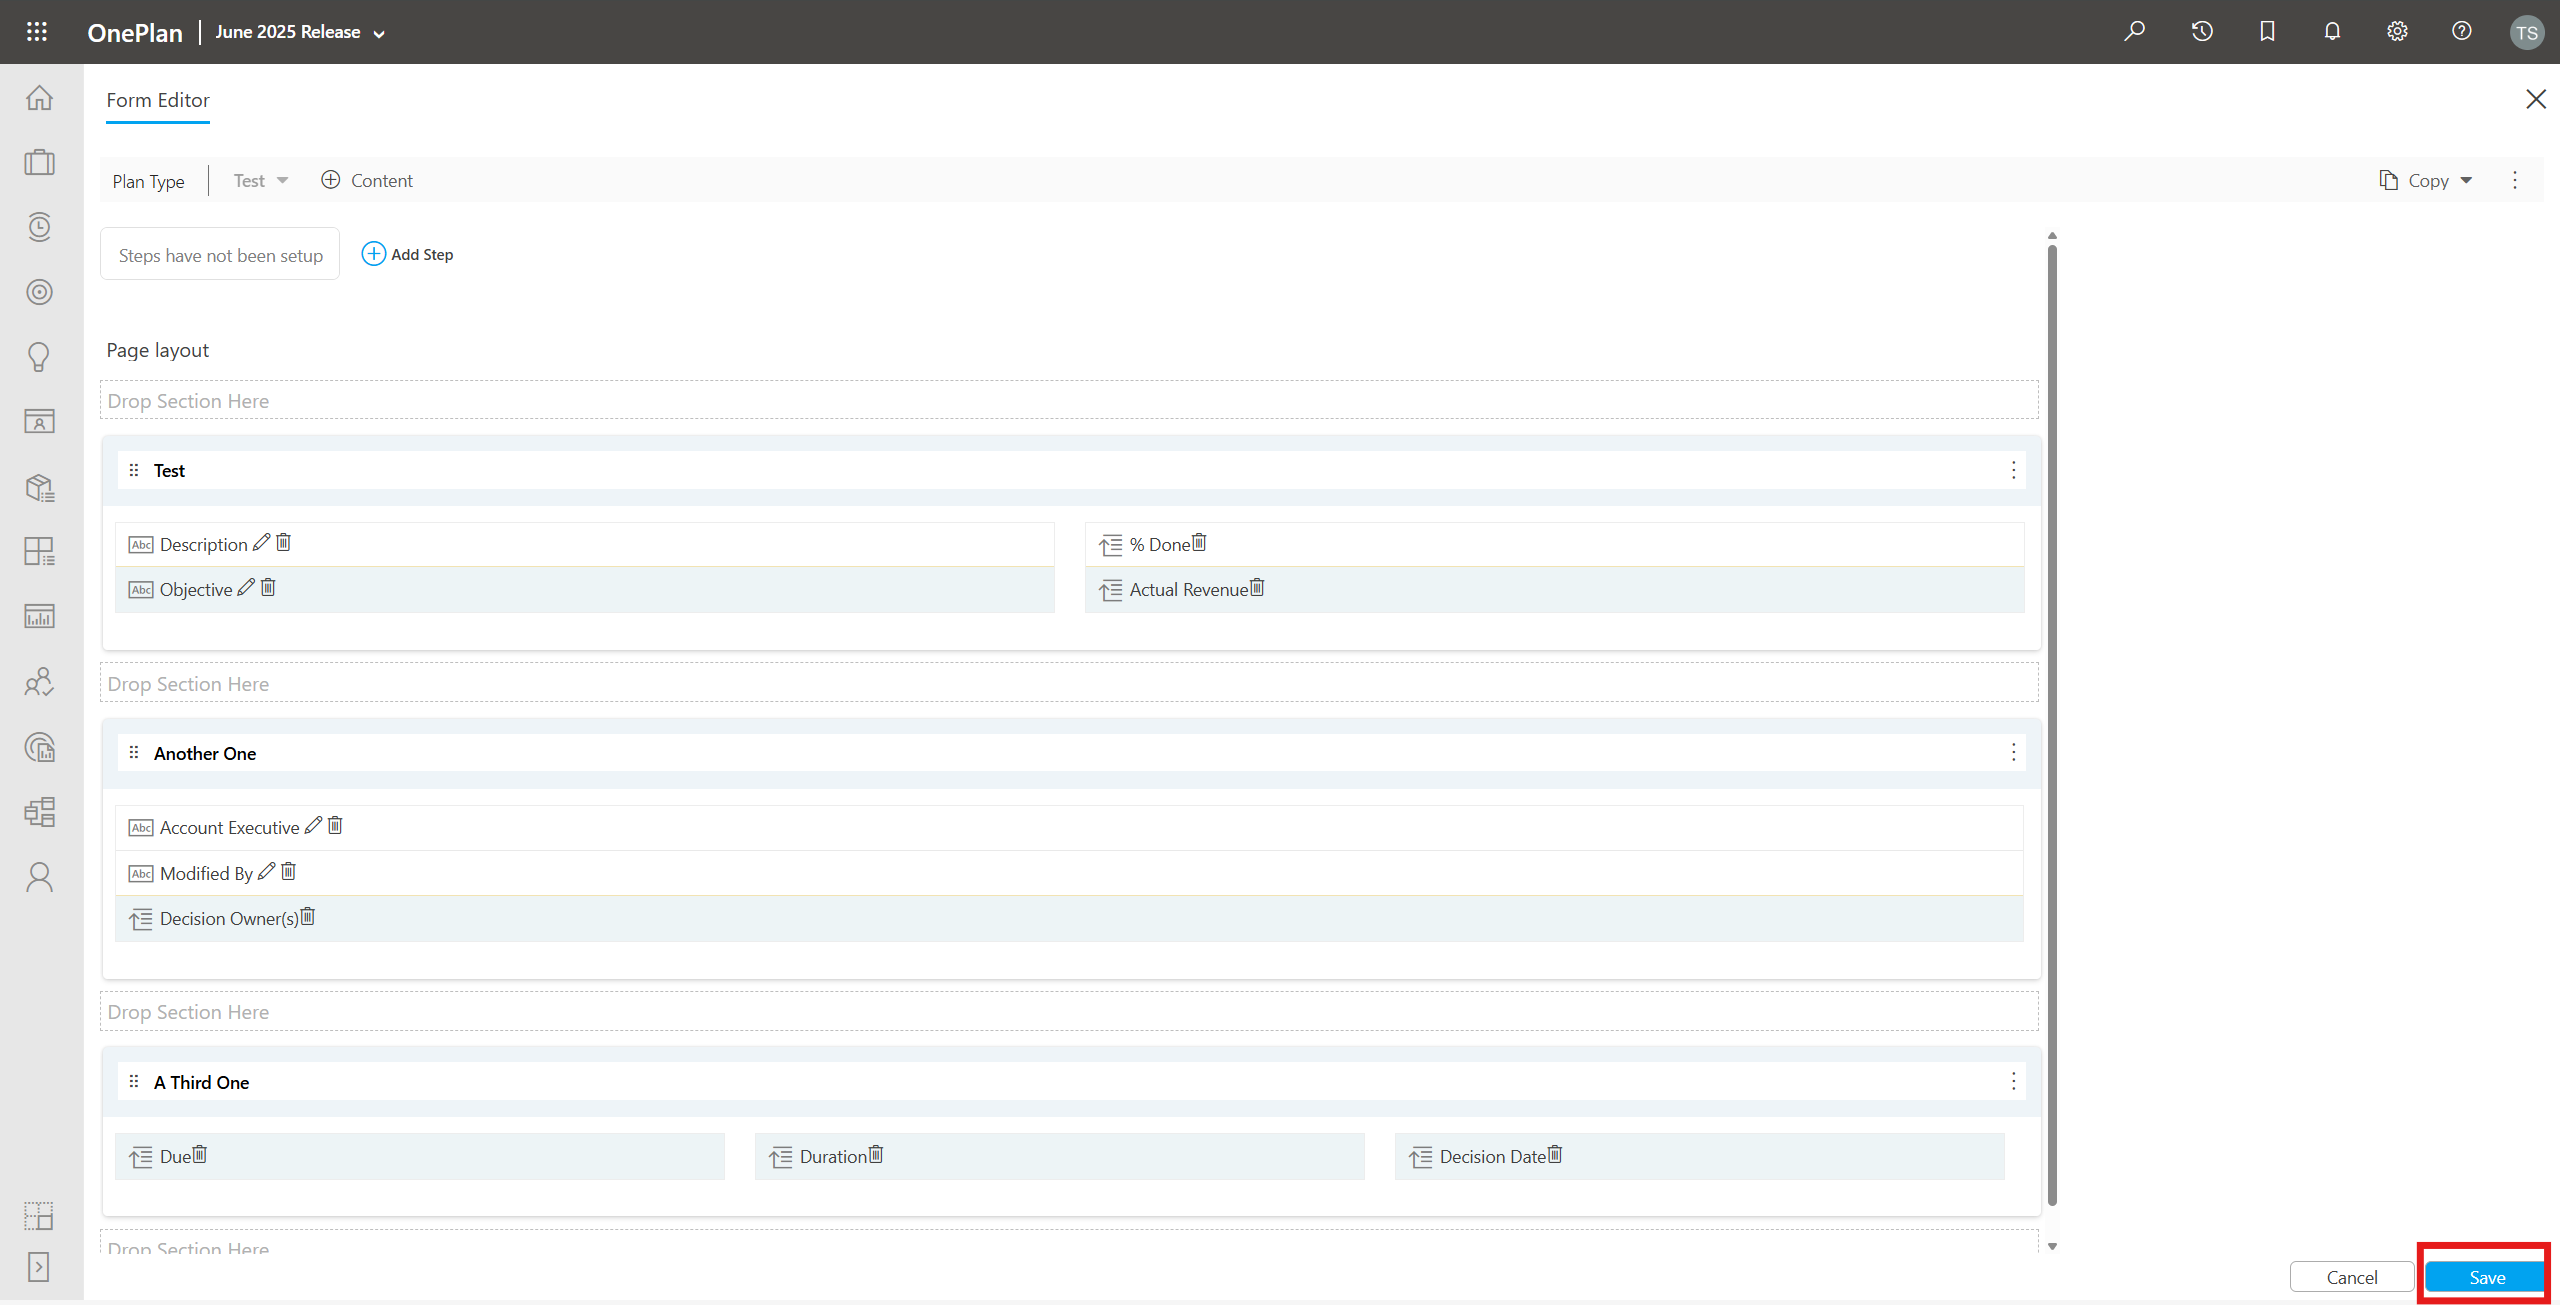Open notifications bell icon

point(2332,31)
